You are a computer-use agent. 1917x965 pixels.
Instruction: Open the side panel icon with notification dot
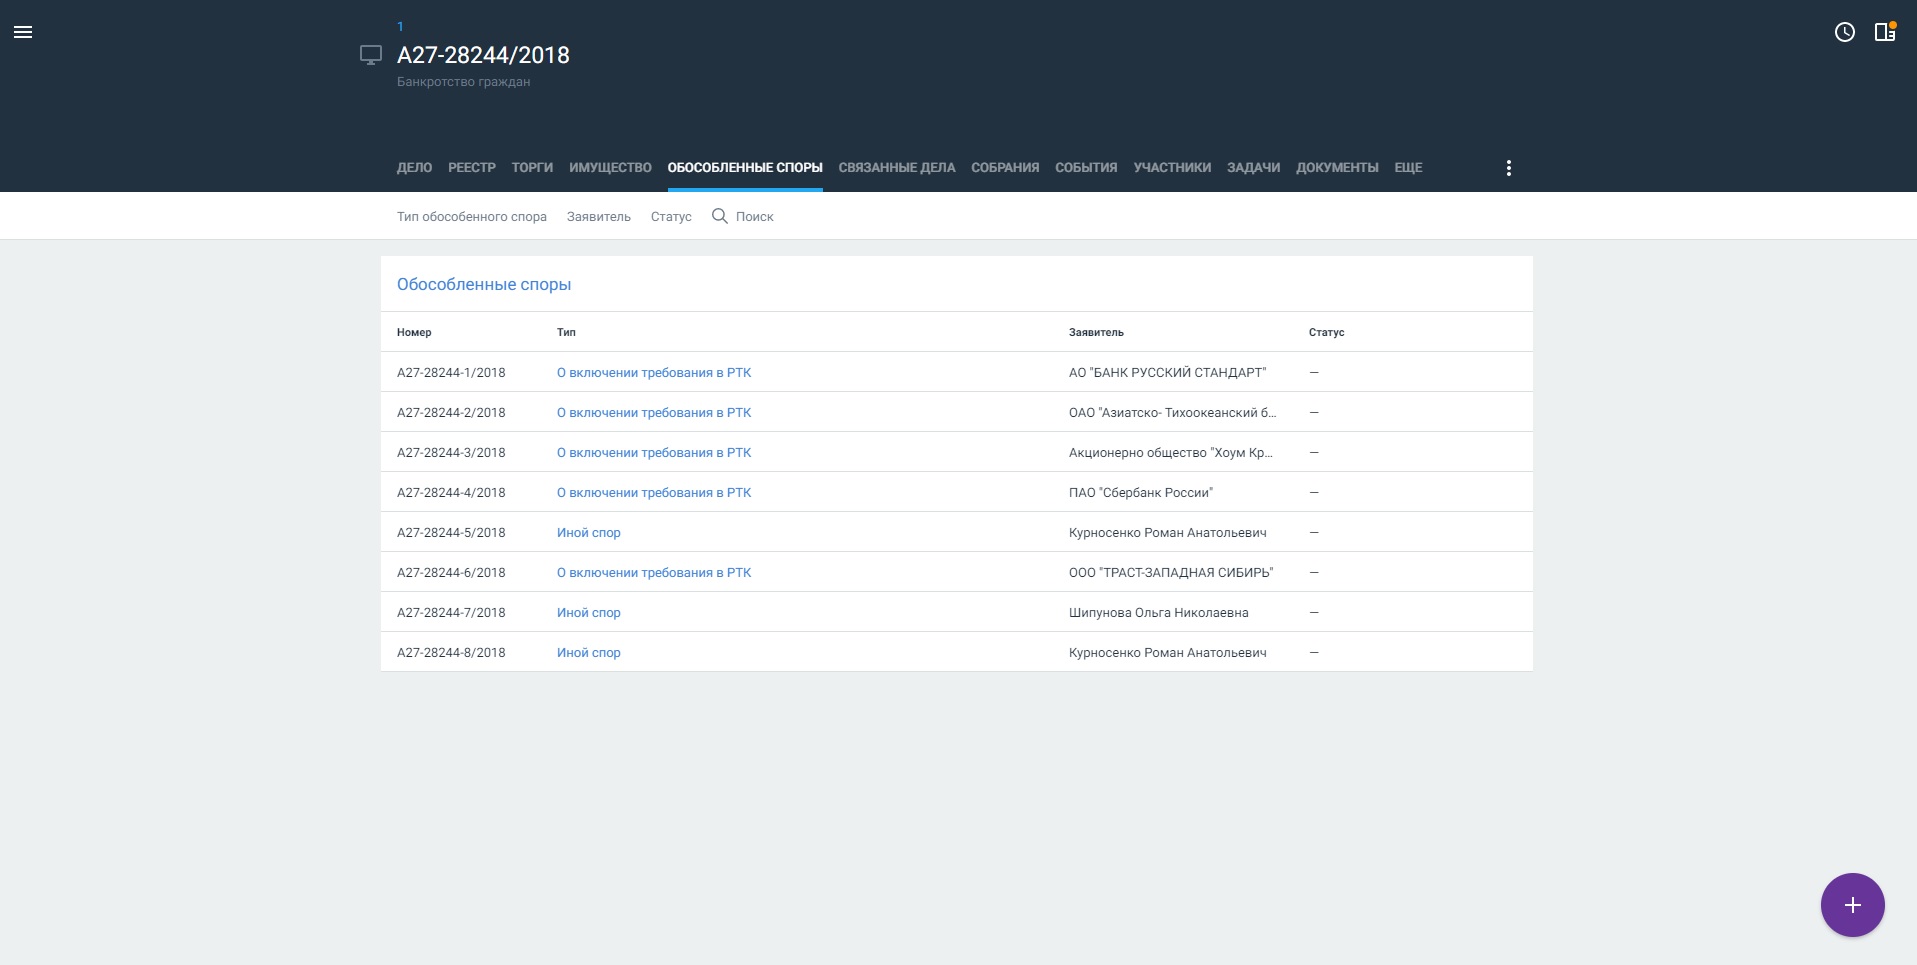(1885, 32)
